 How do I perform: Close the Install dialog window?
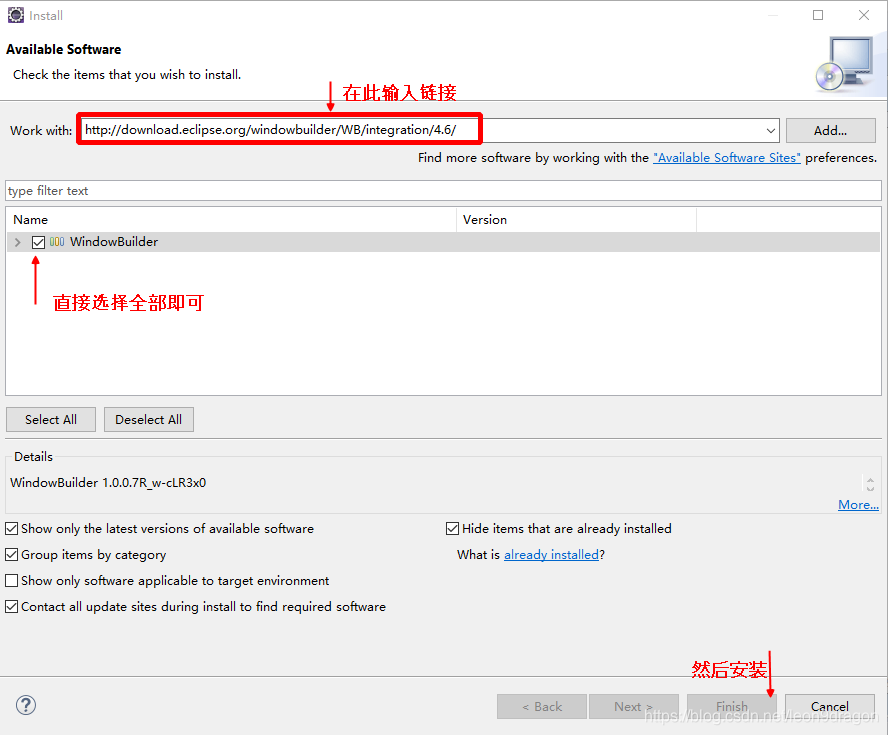pyautogui.click(x=864, y=15)
